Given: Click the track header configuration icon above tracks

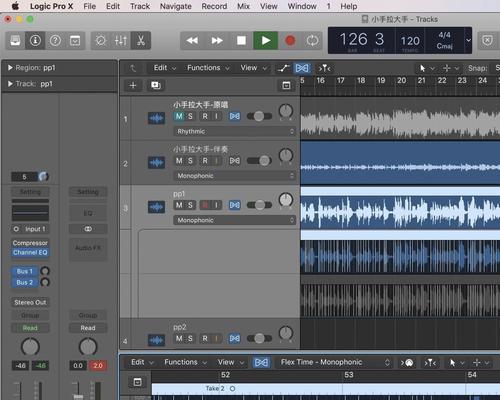Looking at the screenshot, I should click(286, 86).
